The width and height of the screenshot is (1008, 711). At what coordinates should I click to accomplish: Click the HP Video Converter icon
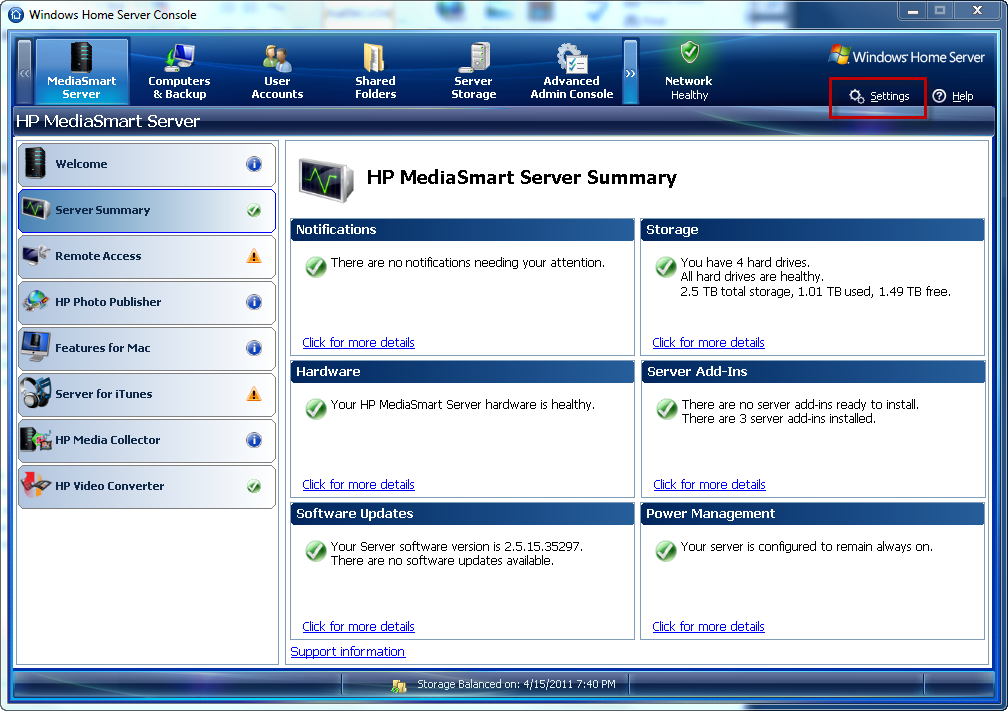[x=35, y=485]
